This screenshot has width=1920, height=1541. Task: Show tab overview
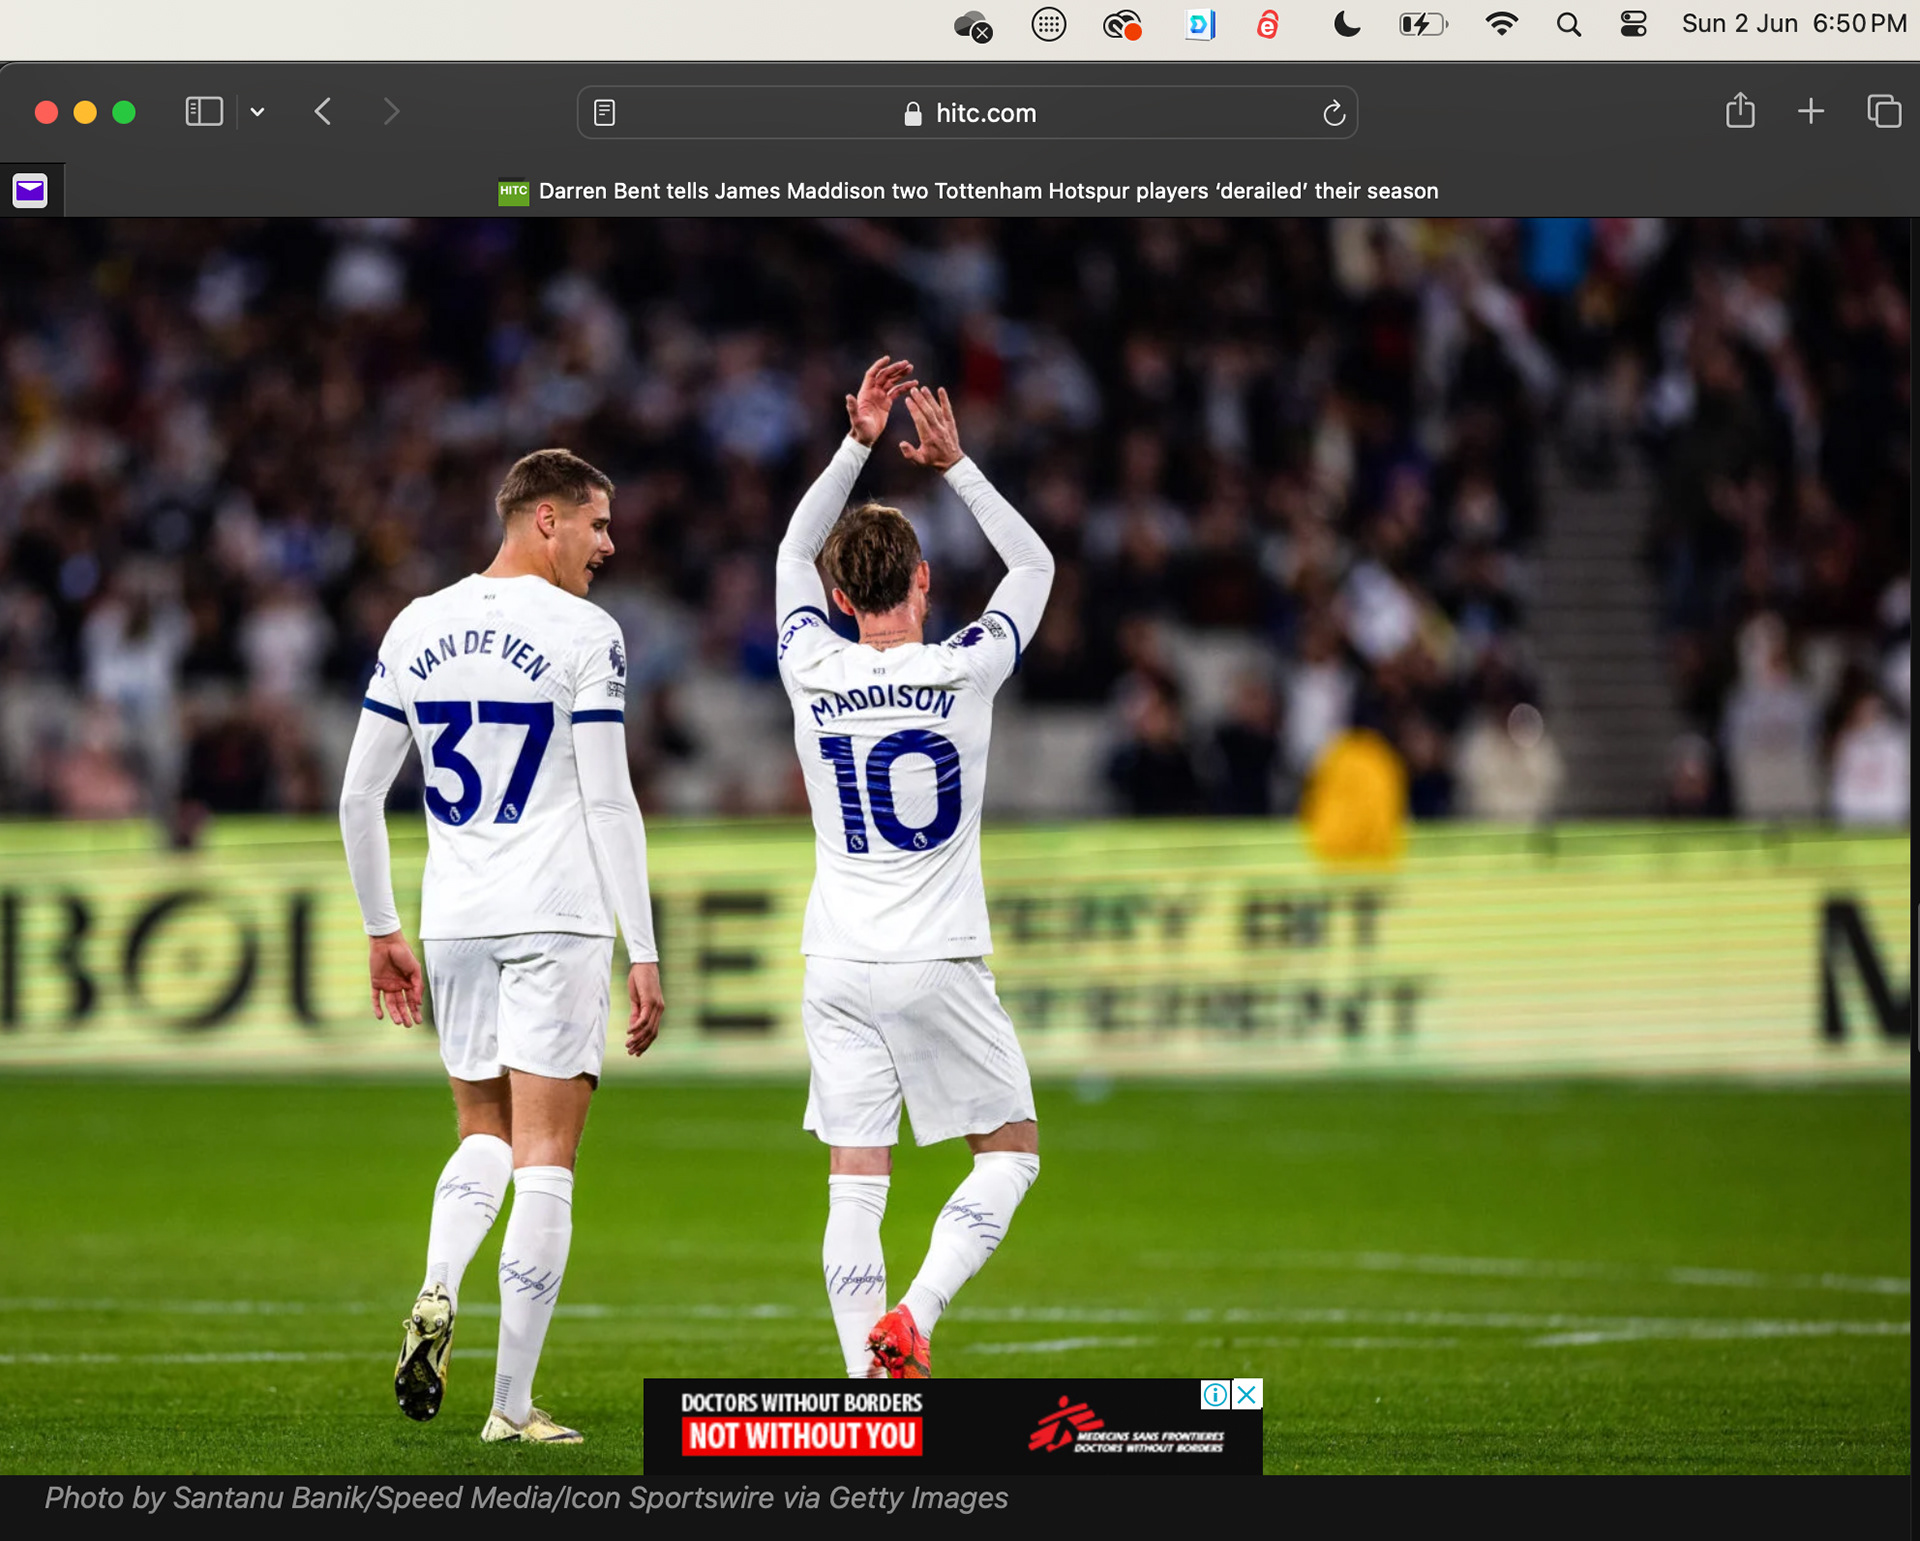click(x=1884, y=111)
